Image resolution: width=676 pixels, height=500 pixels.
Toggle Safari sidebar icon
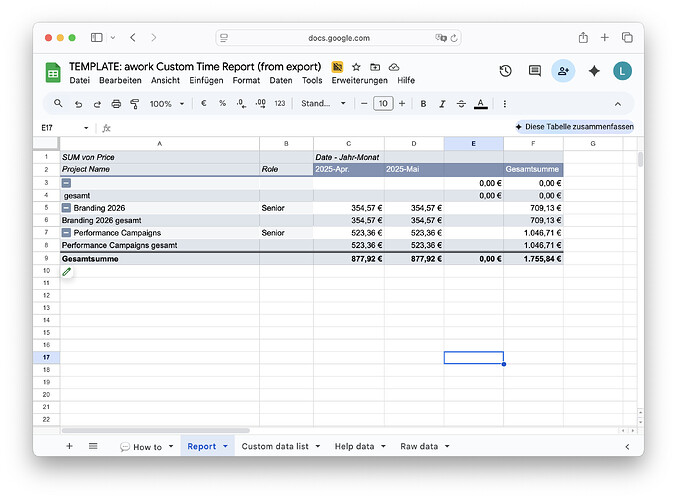click(x=97, y=38)
